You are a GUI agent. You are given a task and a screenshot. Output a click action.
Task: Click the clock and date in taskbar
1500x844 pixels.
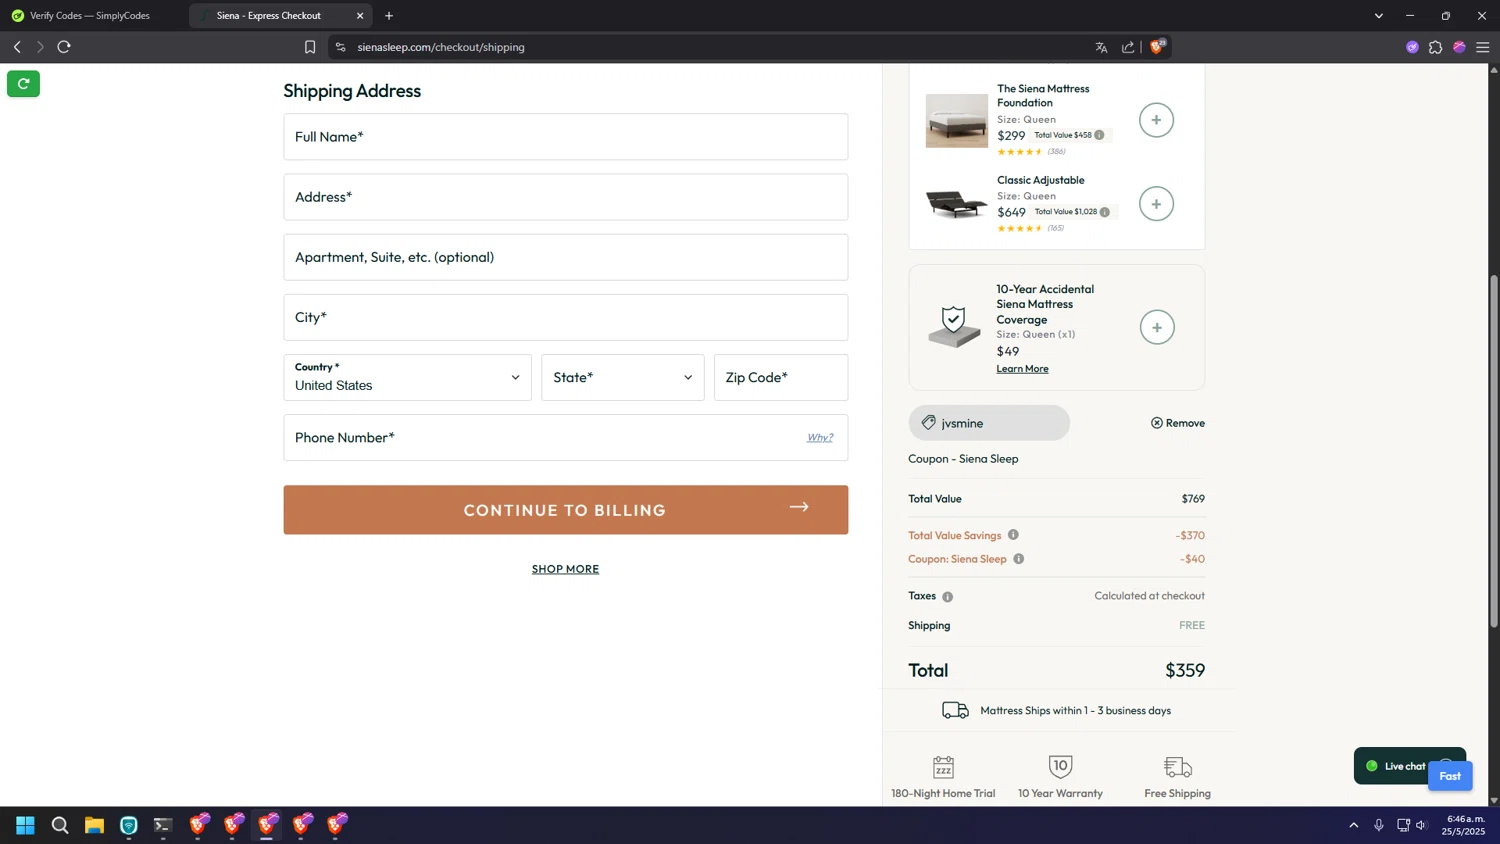pos(1463,825)
